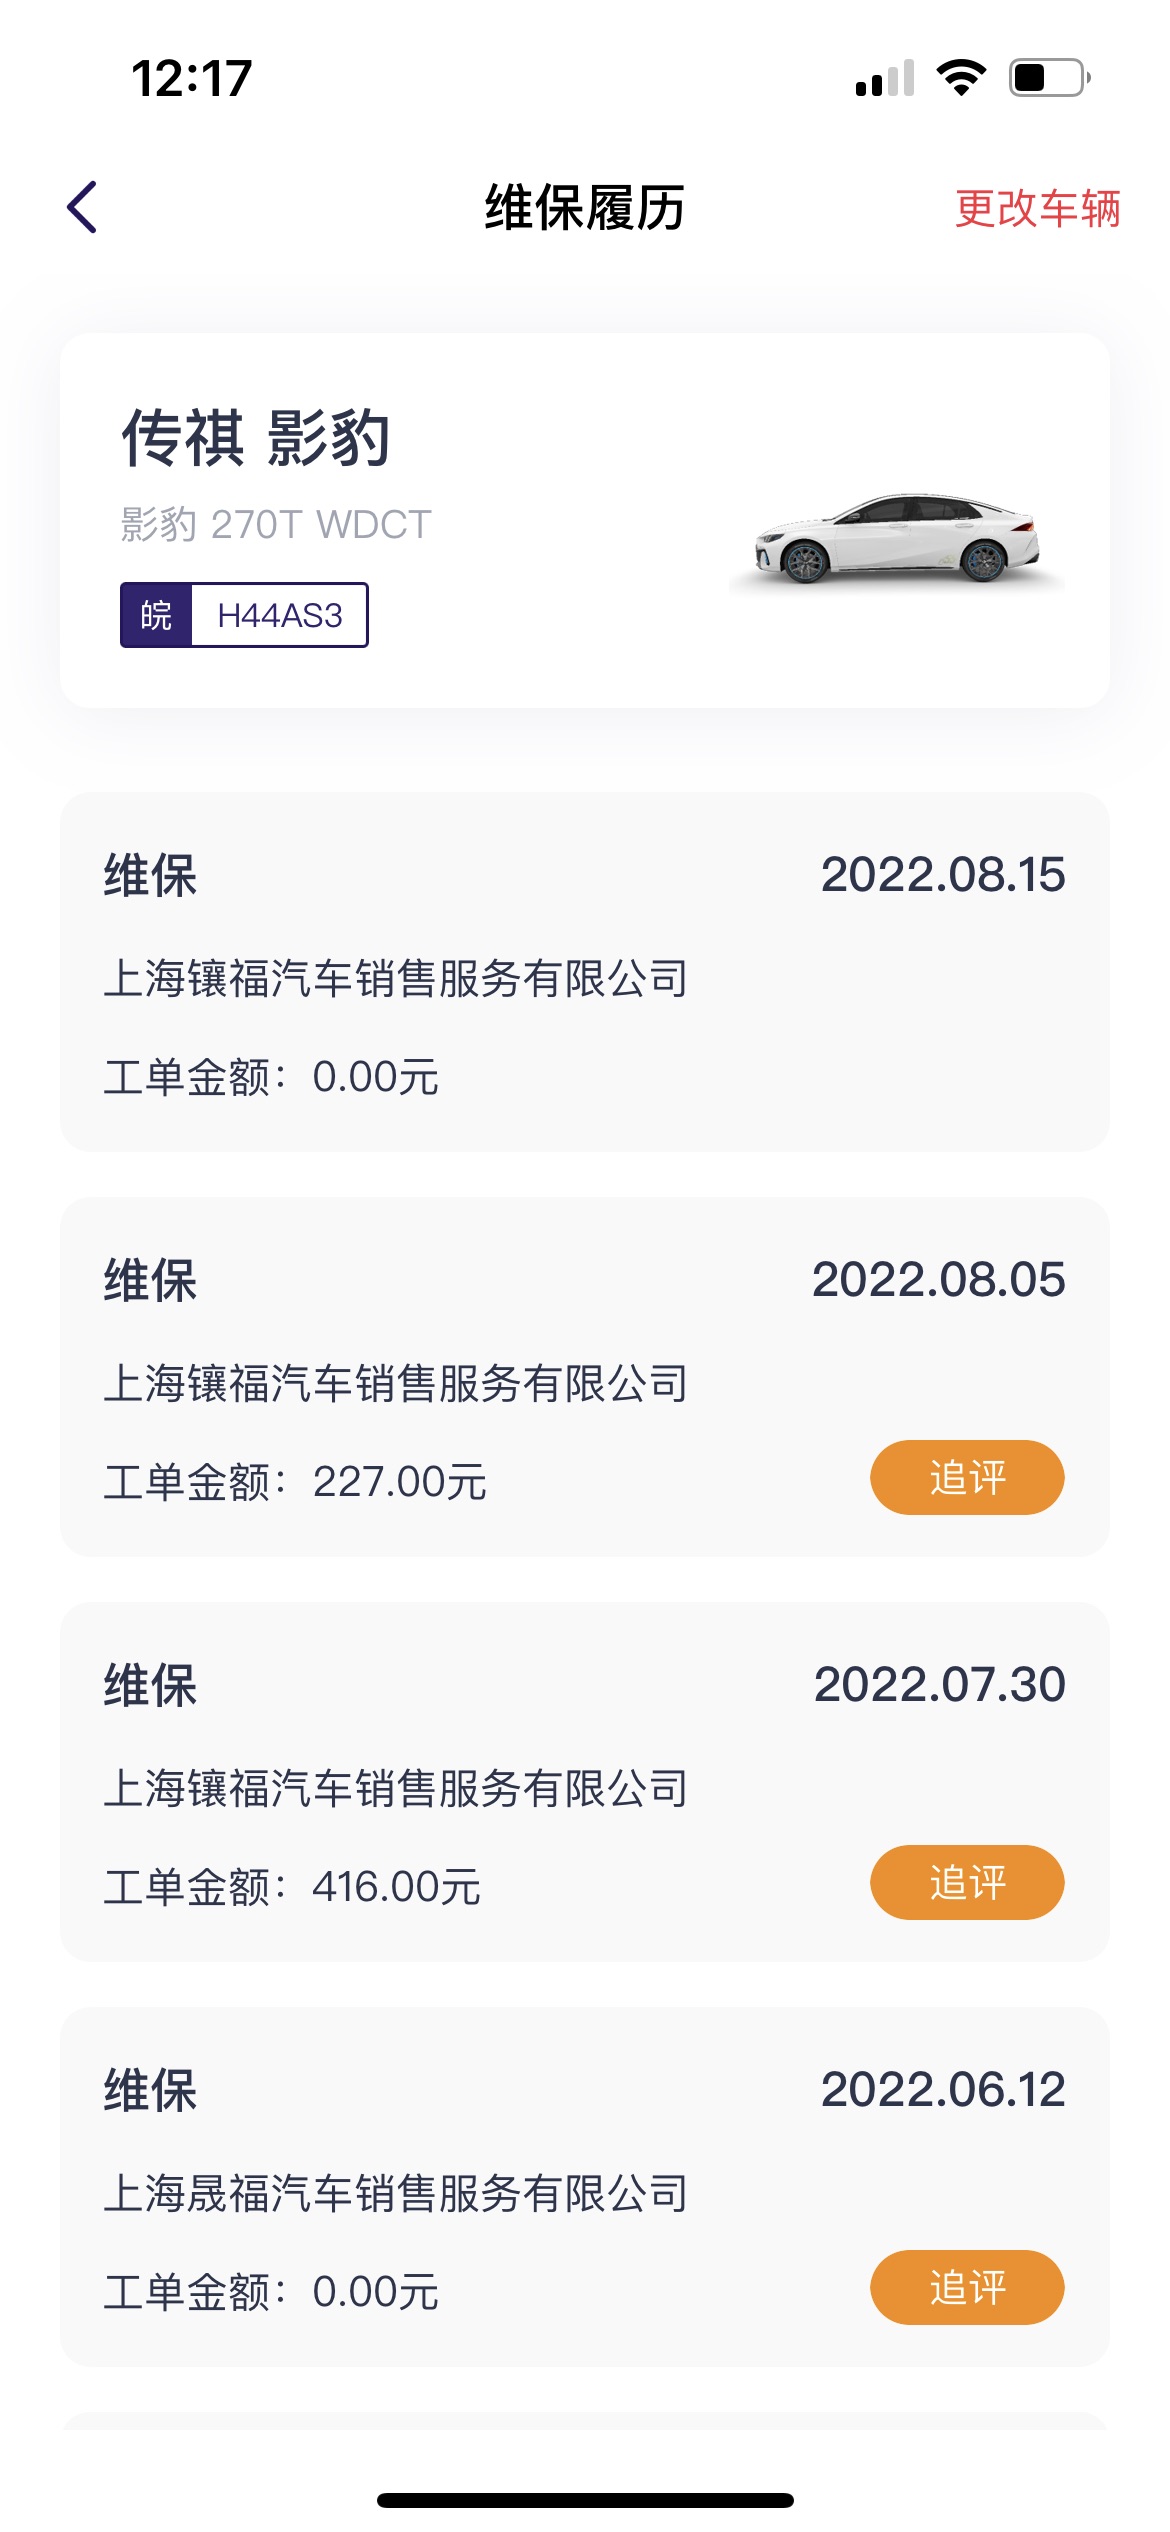Tap the Wi-Fi status icon
Image resolution: width=1170 pixels, height=2532 pixels.
(961, 78)
